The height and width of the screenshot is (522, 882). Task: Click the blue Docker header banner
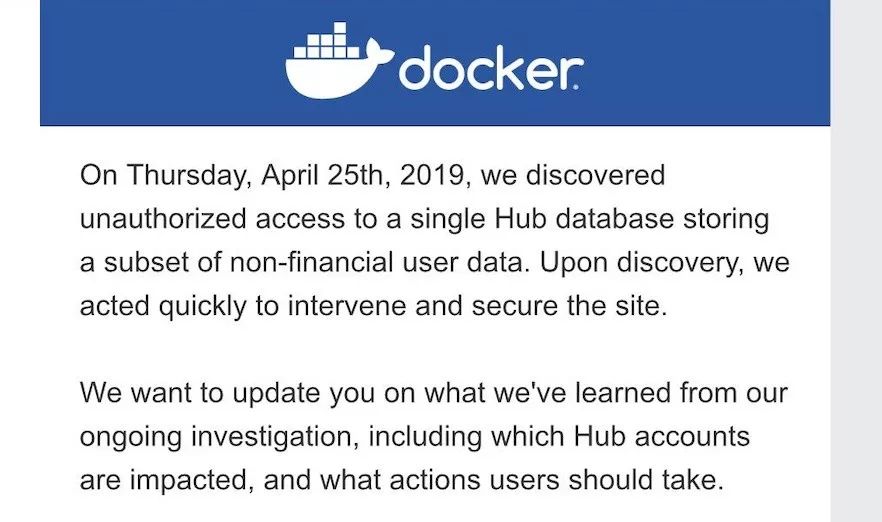435,62
